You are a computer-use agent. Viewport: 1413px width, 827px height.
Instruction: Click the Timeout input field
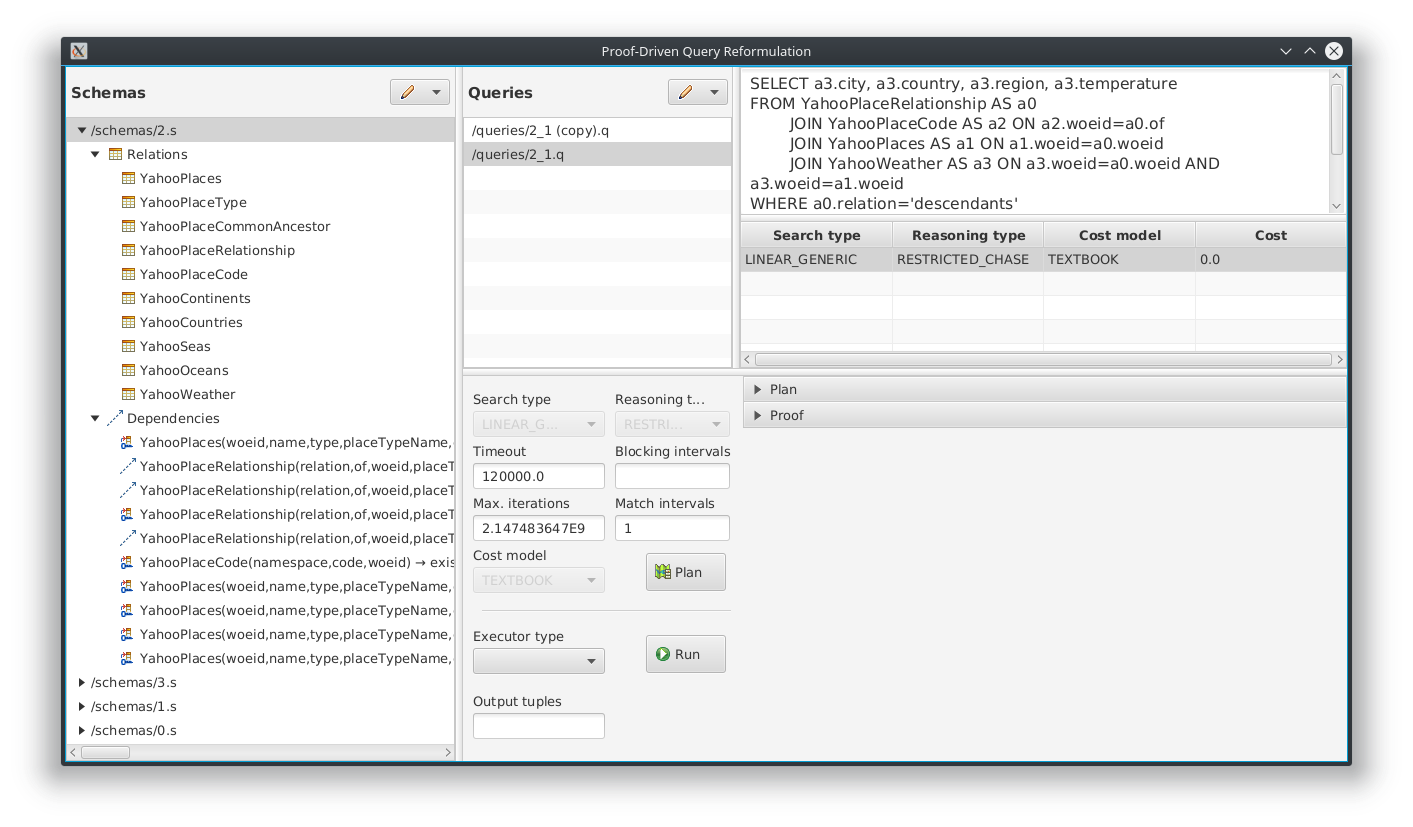coord(538,476)
